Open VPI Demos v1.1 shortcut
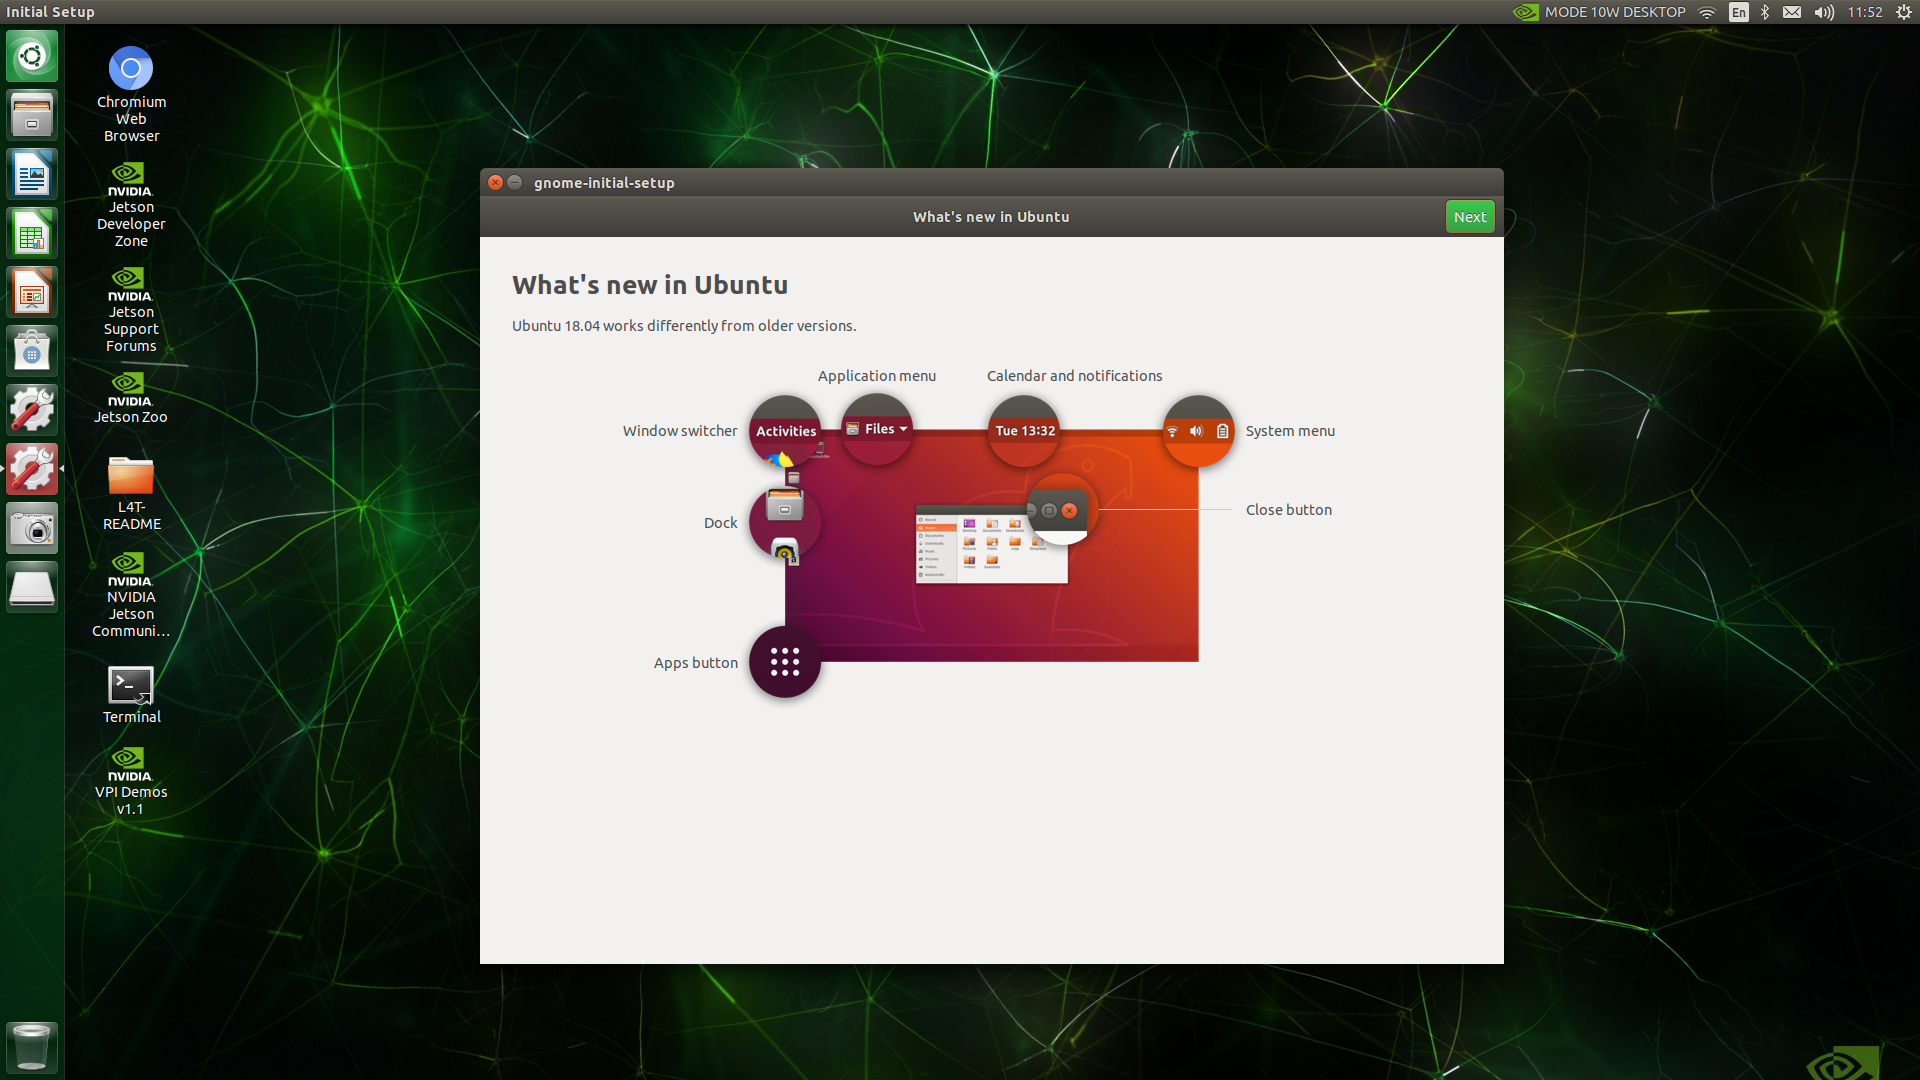The height and width of the screenshot is (1080, 1920). point(131,762)
